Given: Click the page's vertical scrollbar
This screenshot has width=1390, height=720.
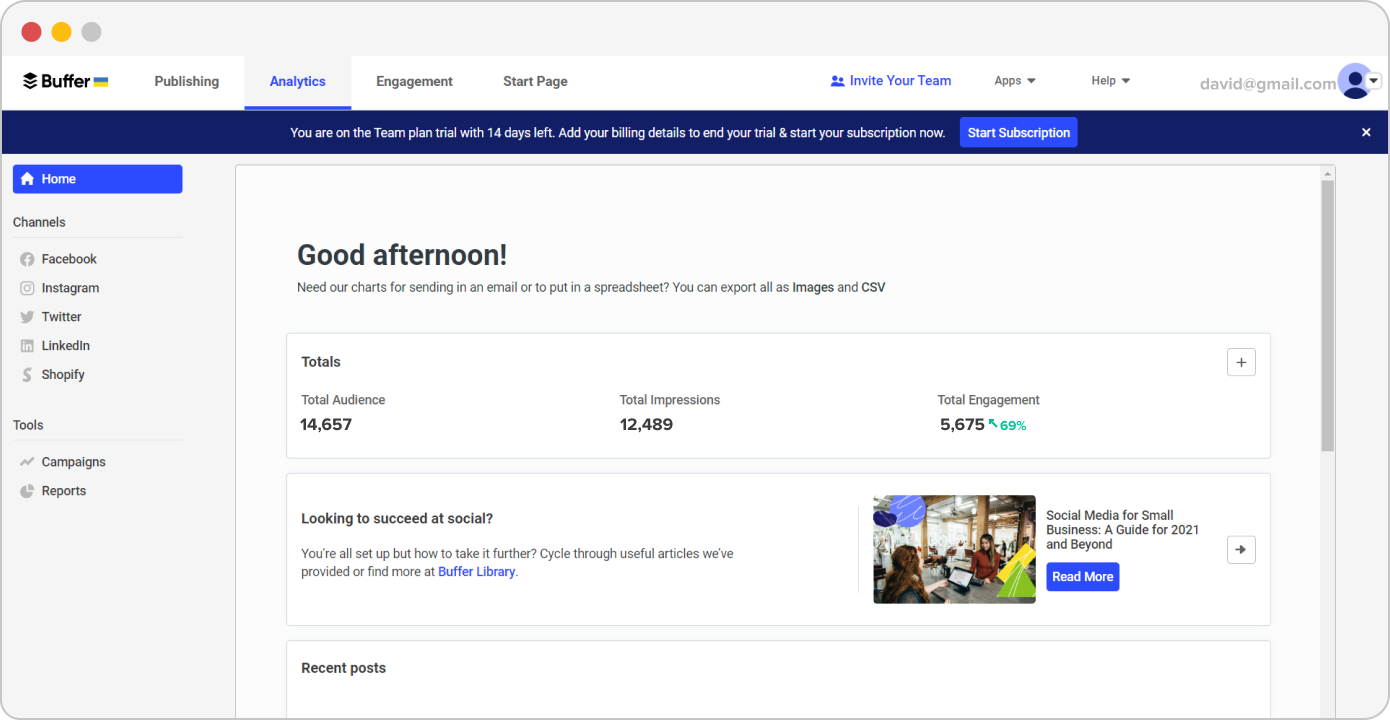Looking at the screenshot, I should click(x=1328, y=315).
